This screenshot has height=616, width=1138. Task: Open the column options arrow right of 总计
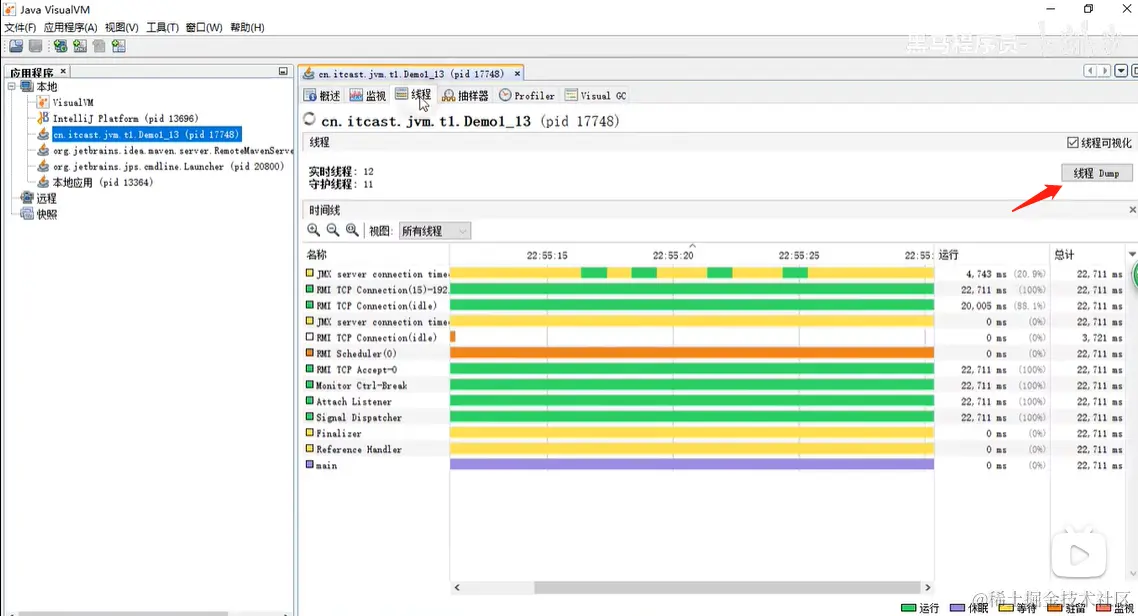coord(1132,255)
